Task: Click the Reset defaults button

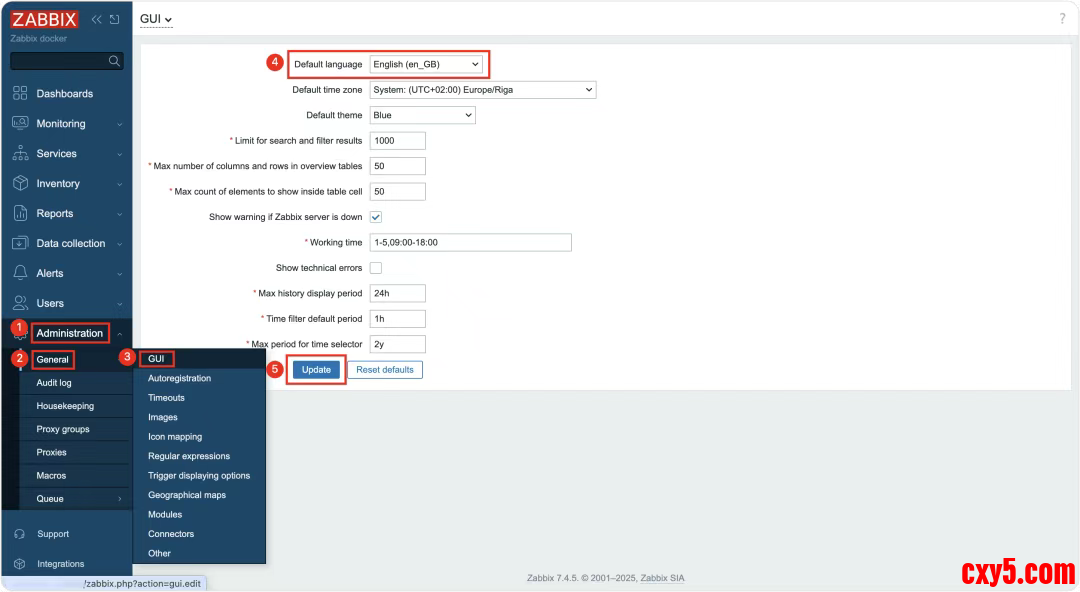Action: click(x=385, y=370)
